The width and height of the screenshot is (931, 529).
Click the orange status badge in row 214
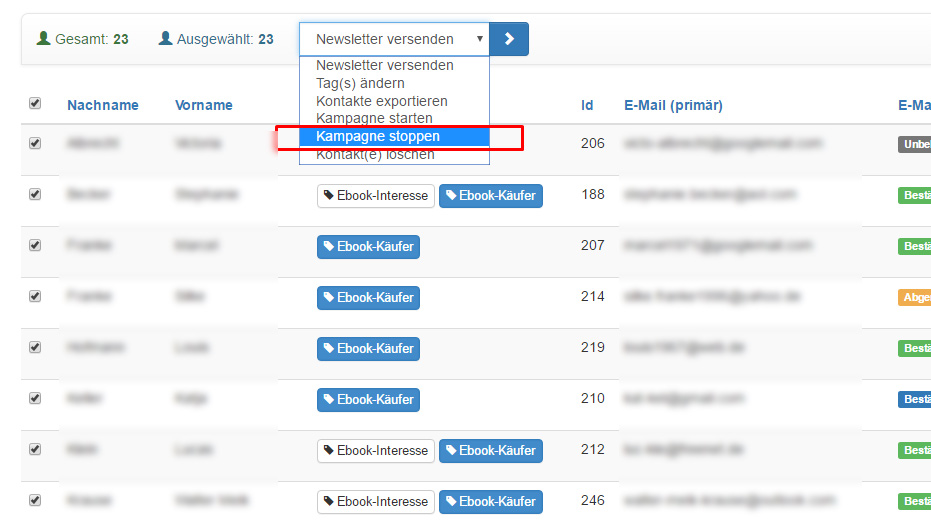tap(914, 297)
